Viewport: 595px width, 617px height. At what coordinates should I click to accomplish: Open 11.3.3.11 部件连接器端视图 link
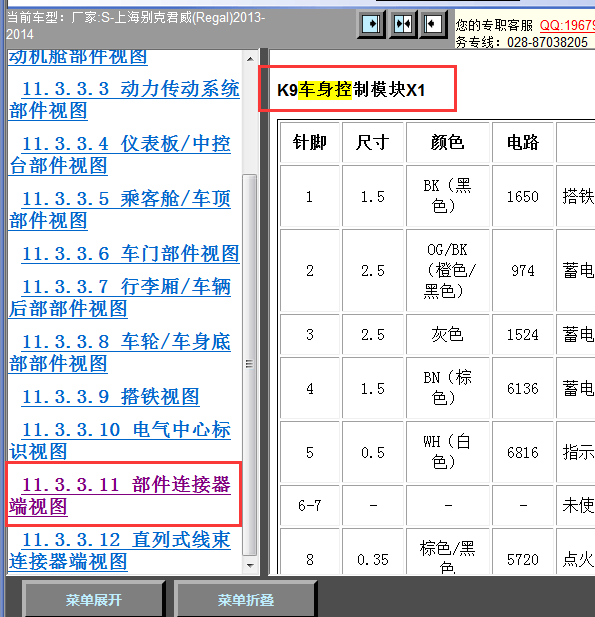coord(119,495)
